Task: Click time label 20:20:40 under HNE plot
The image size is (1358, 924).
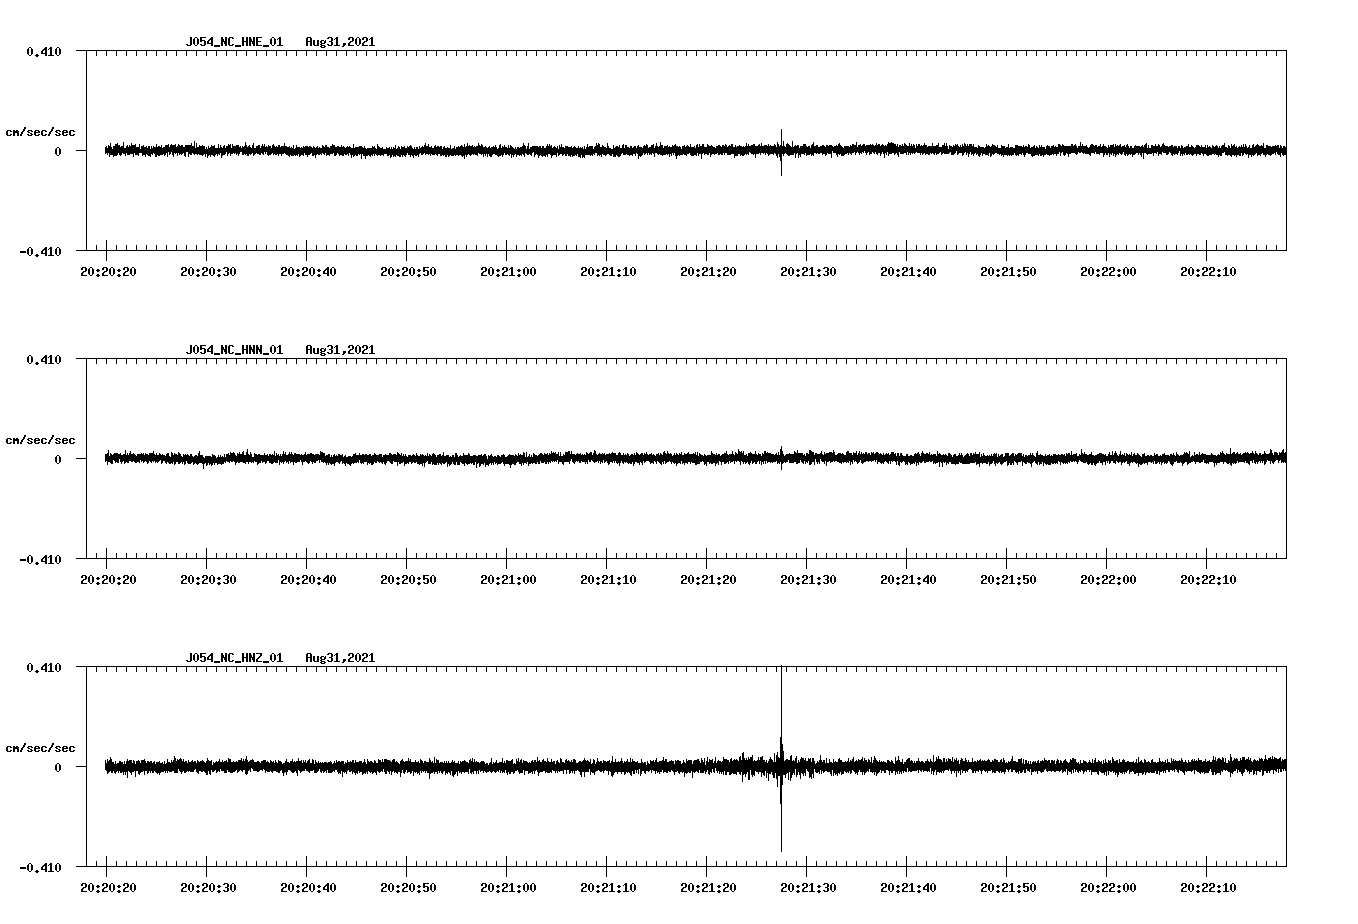Action: click(308, 272)
